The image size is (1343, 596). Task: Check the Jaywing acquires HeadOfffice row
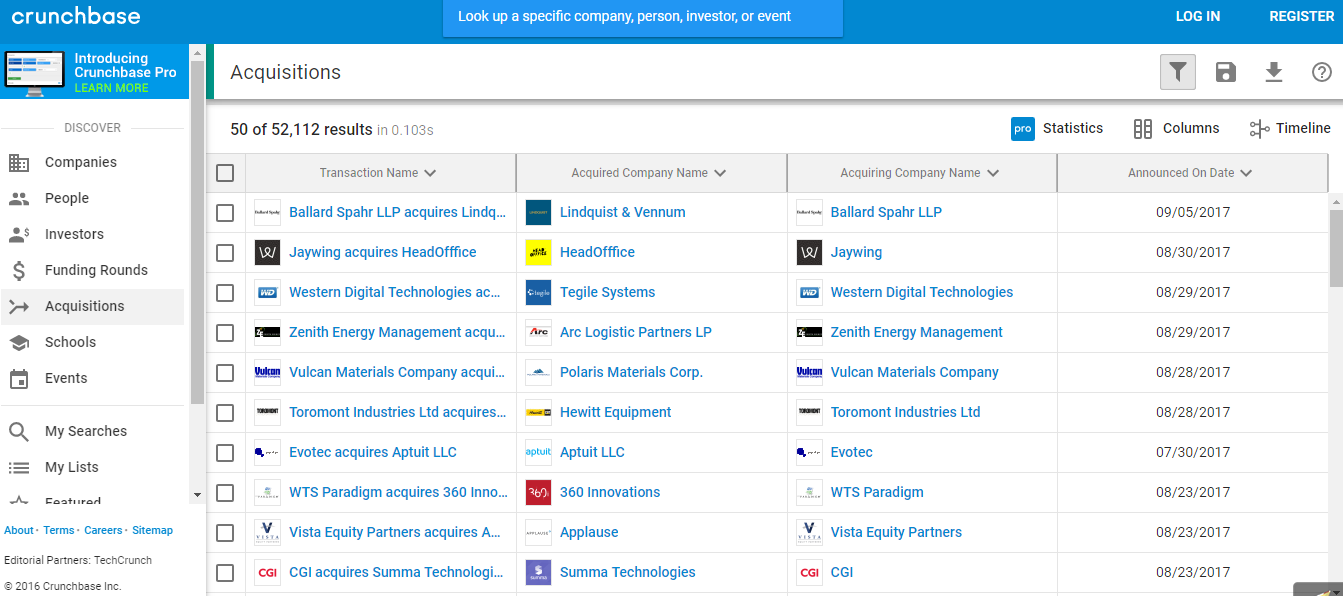coord(225,252)
